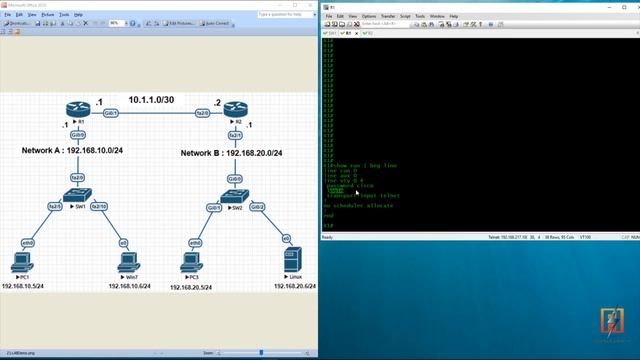Rotate picture right in Picture Manager toolbar
640x360 pixels.
pos(156,23)
